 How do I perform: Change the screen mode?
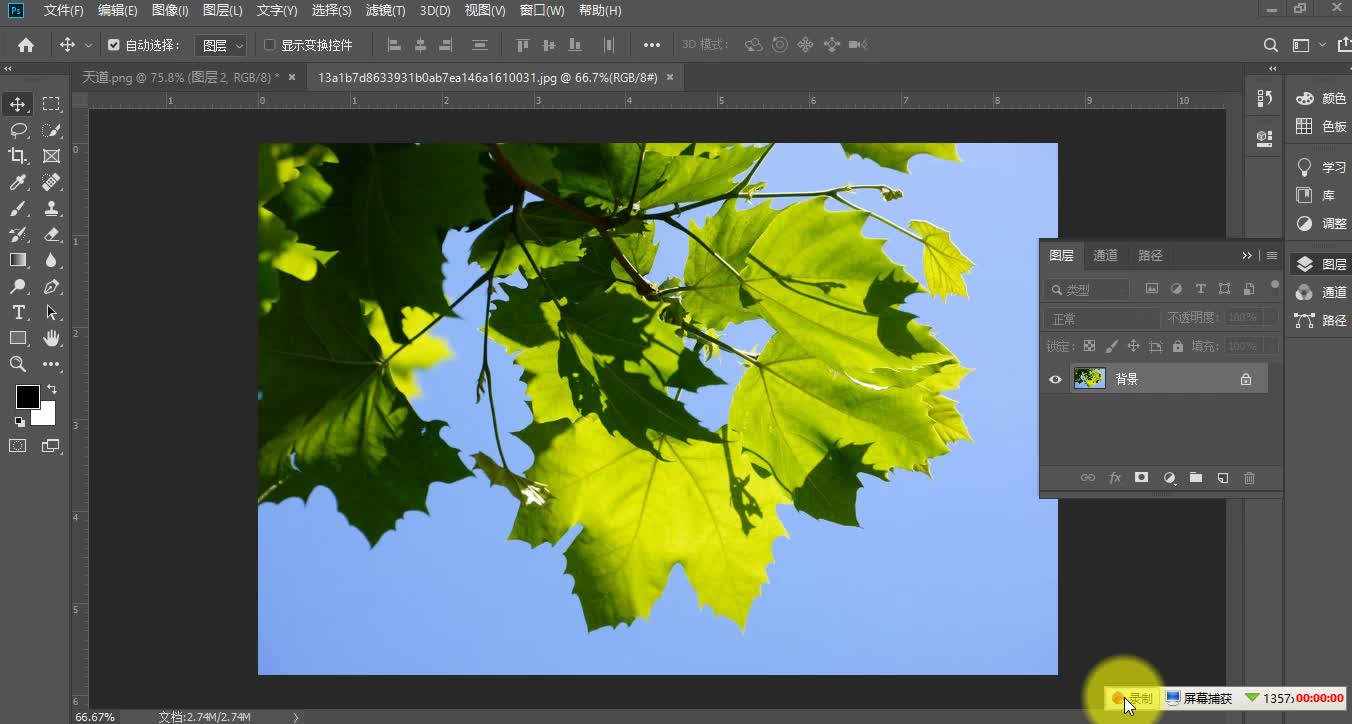(51, 446)
